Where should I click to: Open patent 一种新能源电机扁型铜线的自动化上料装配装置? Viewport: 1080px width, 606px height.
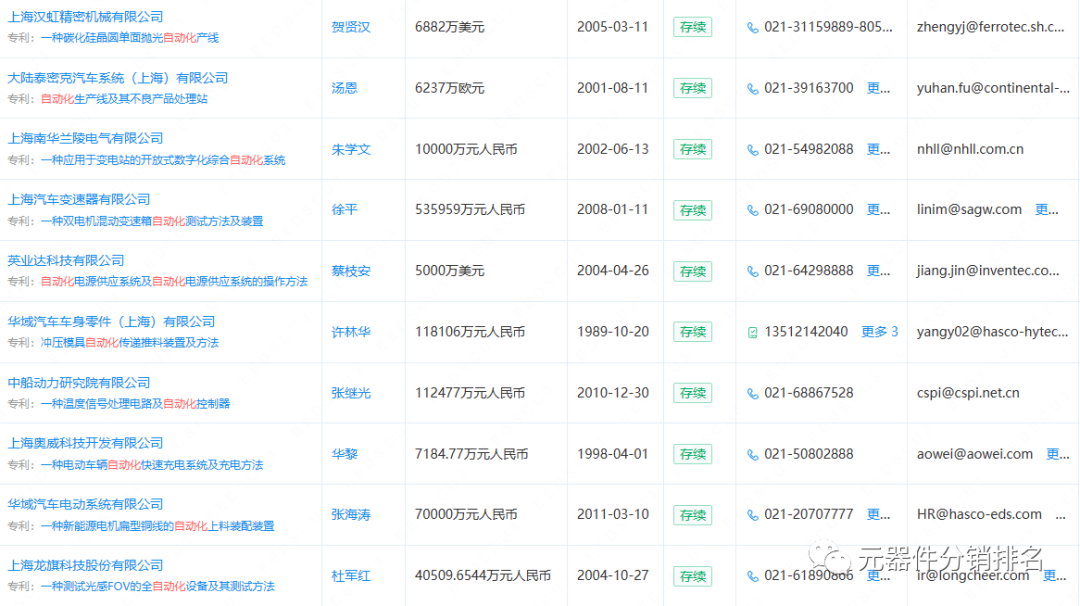pyautogui.click(x=157, y=526)
